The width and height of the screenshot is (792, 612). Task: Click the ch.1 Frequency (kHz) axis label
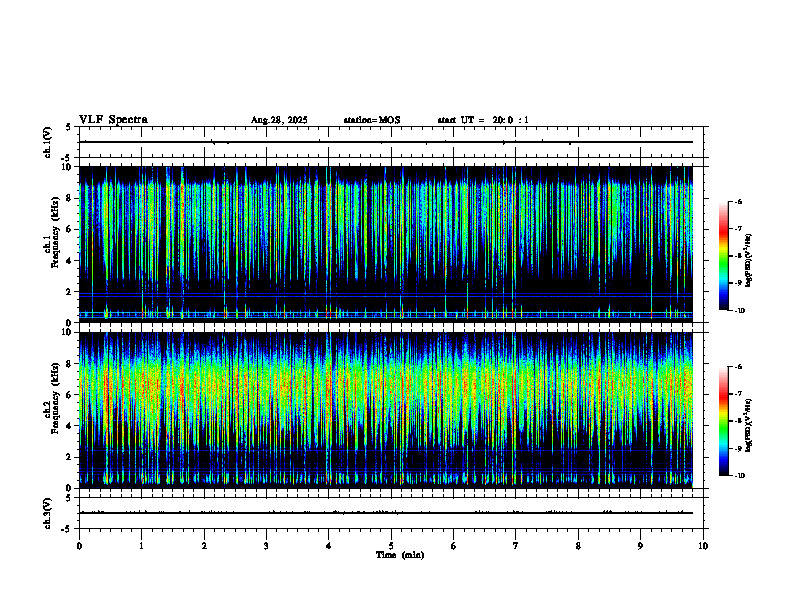56,232
